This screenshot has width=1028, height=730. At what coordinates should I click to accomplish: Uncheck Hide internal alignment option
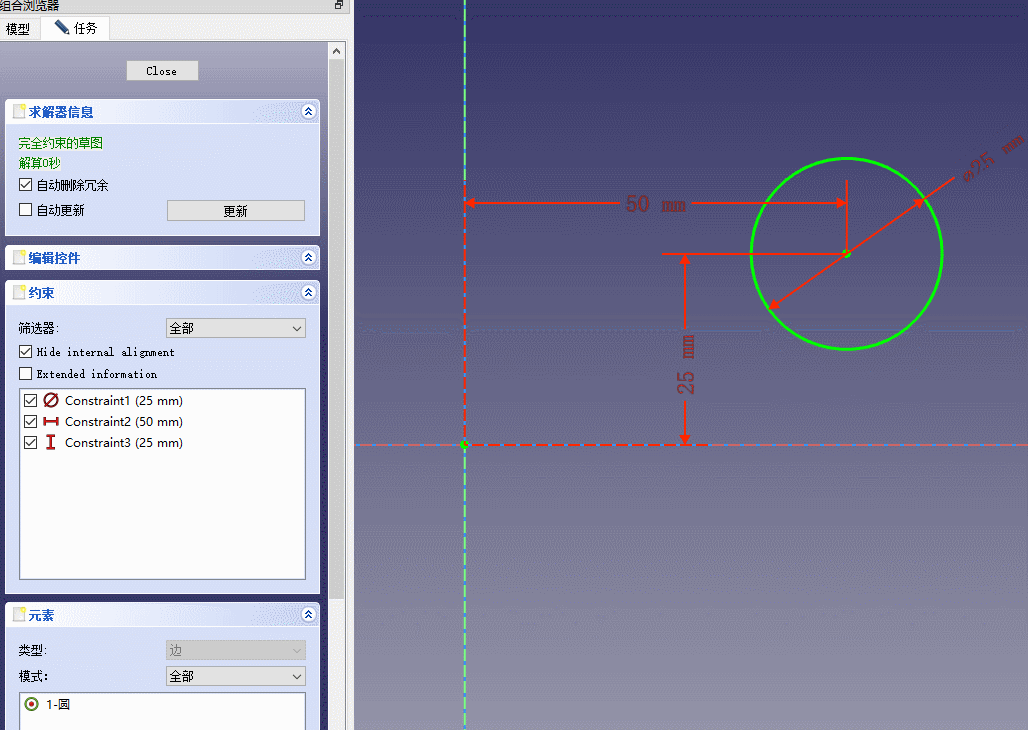(26, 352)
